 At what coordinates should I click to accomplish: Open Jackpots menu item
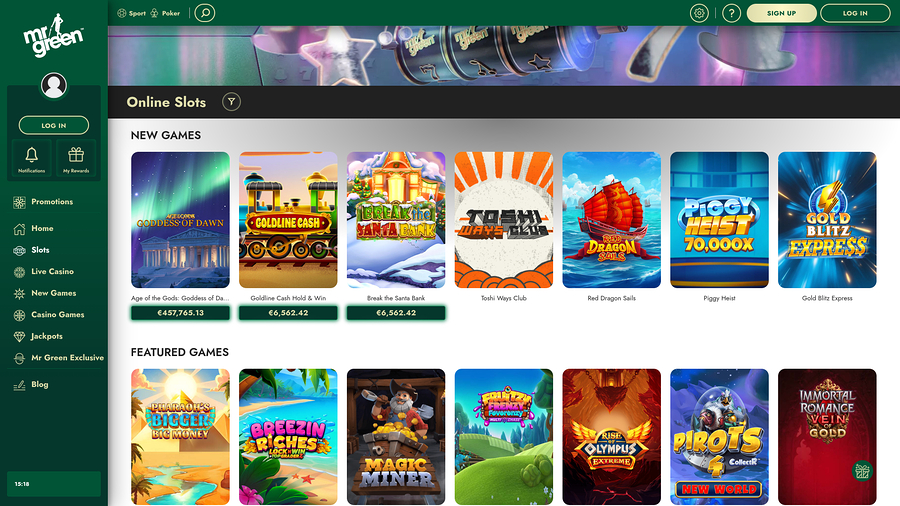tap(46, 336)
